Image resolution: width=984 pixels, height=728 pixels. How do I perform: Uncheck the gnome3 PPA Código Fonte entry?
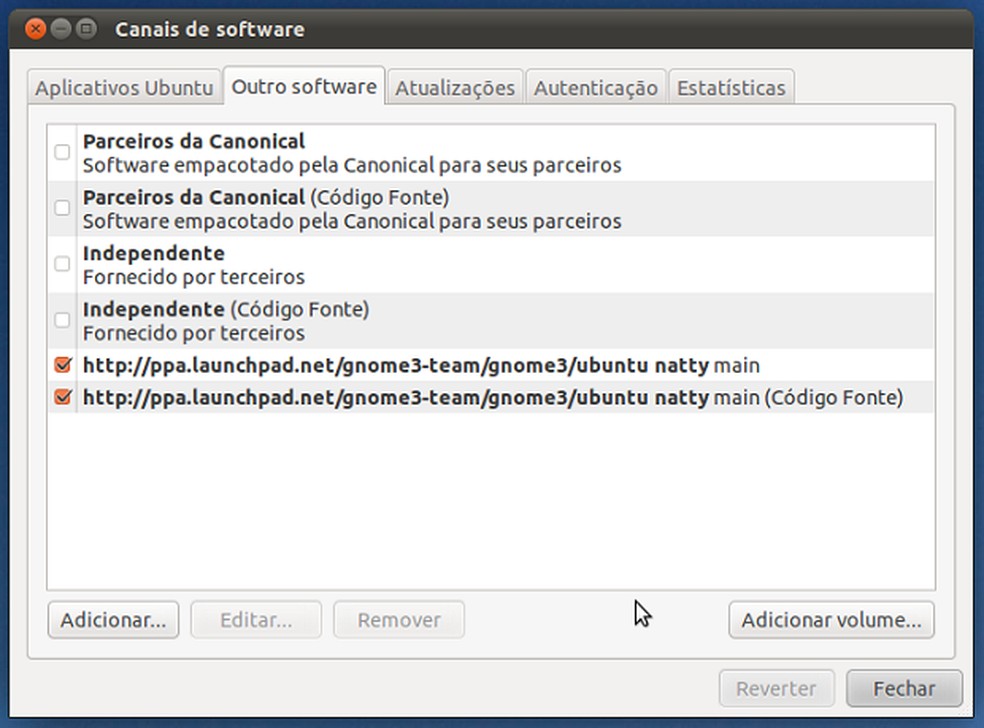point(62,397)
